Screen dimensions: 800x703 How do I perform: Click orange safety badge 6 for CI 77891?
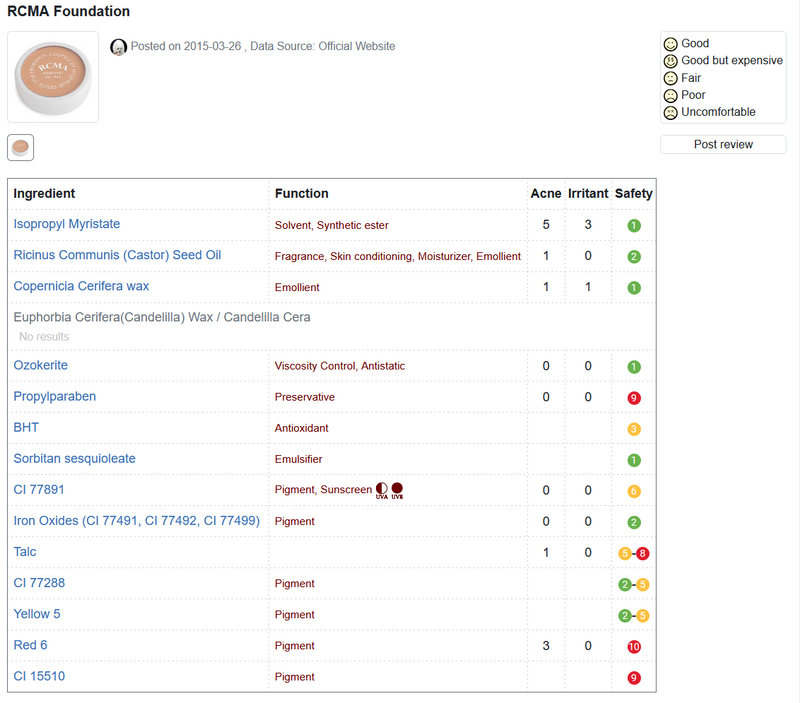click(634, 491)
